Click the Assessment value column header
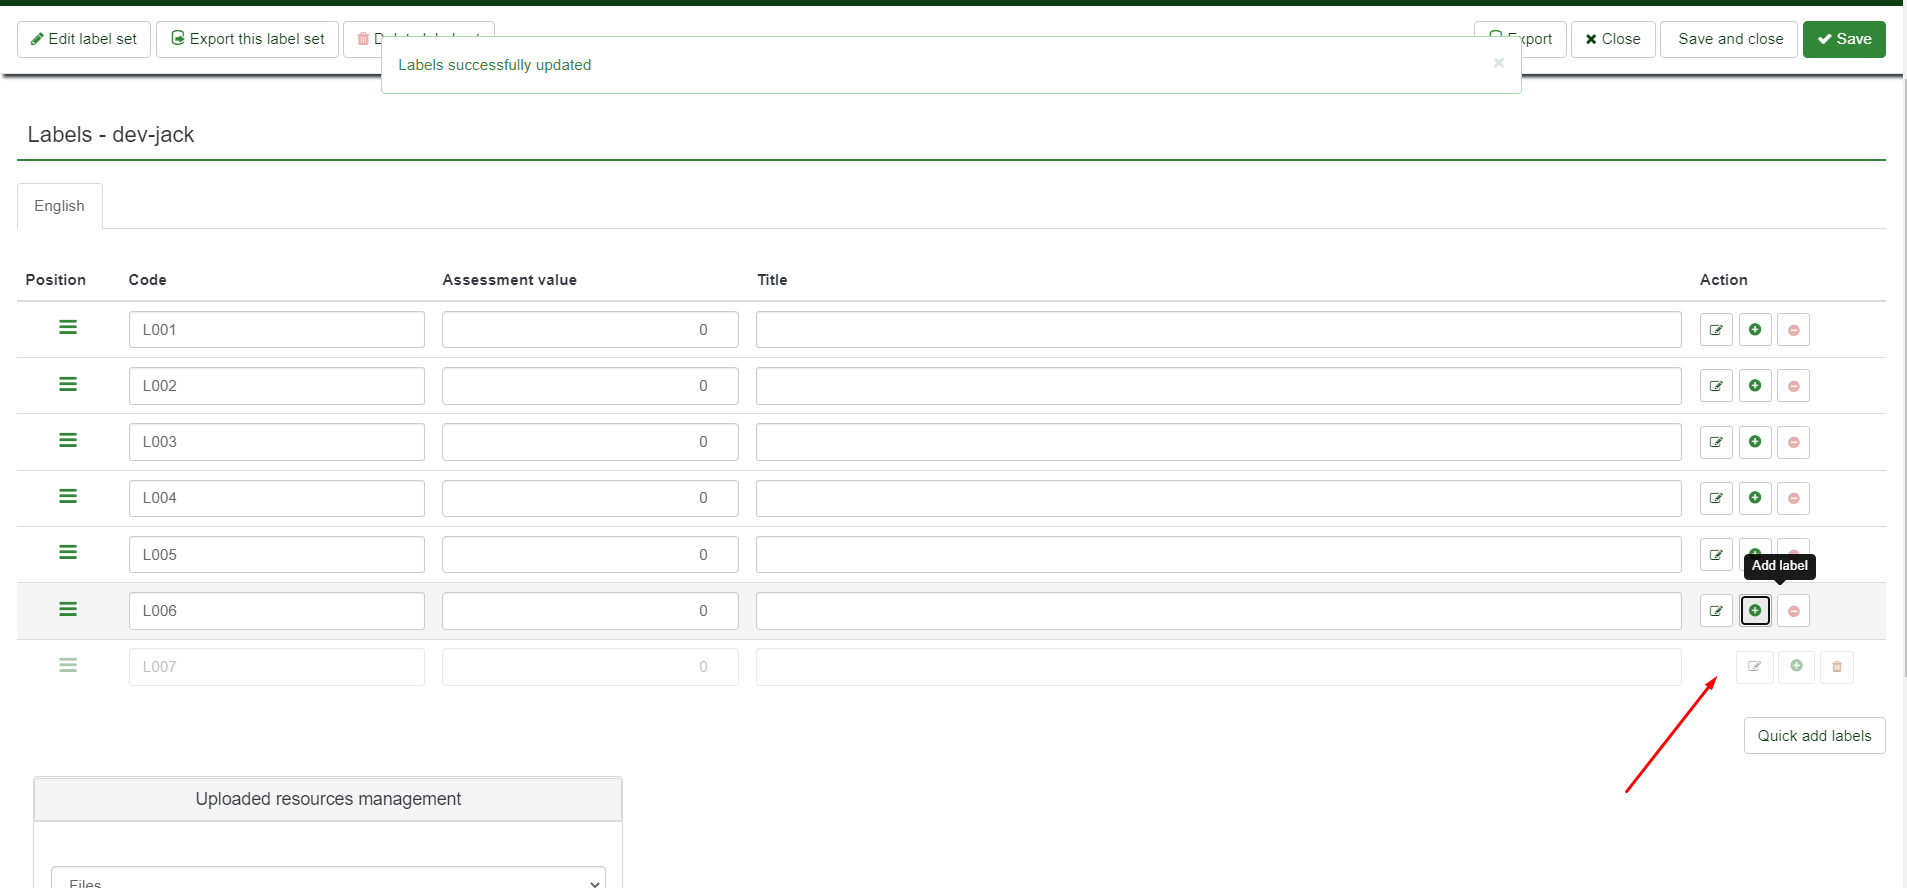This screenshot has width=1907, height=888. coord(509,280)
